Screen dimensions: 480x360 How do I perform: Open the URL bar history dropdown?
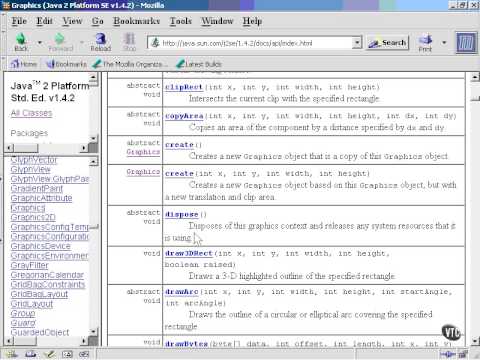pos(357,43)
